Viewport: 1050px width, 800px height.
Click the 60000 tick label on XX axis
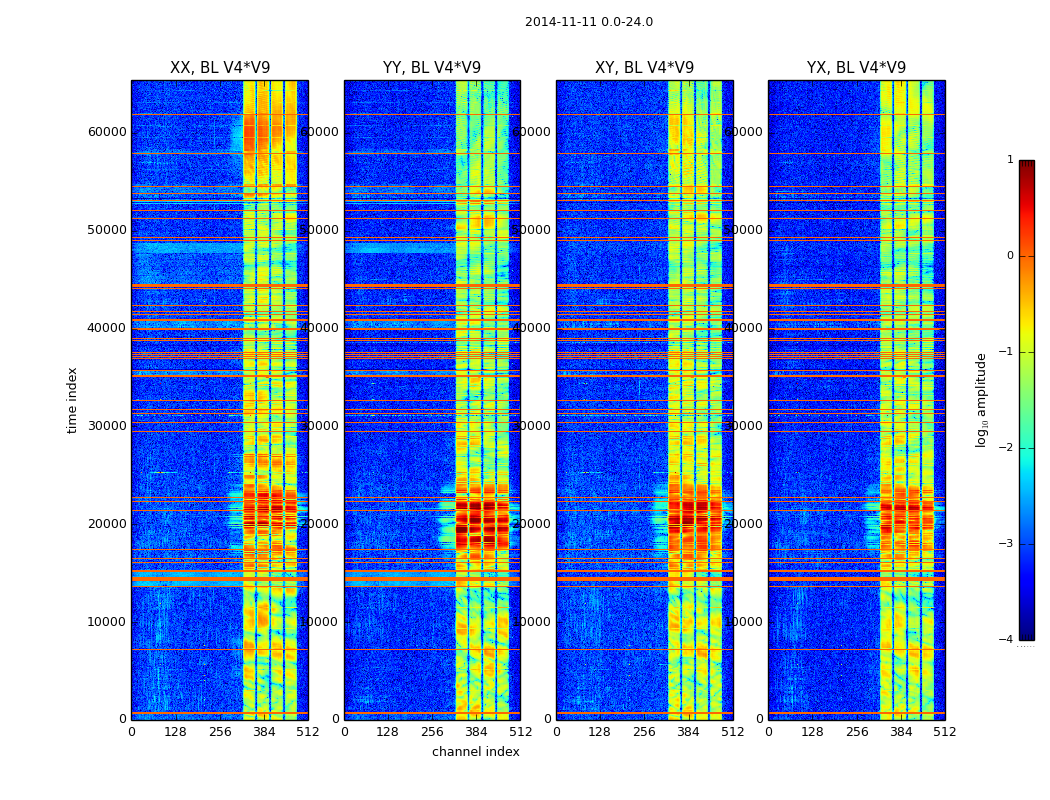(x=107, y=132)
